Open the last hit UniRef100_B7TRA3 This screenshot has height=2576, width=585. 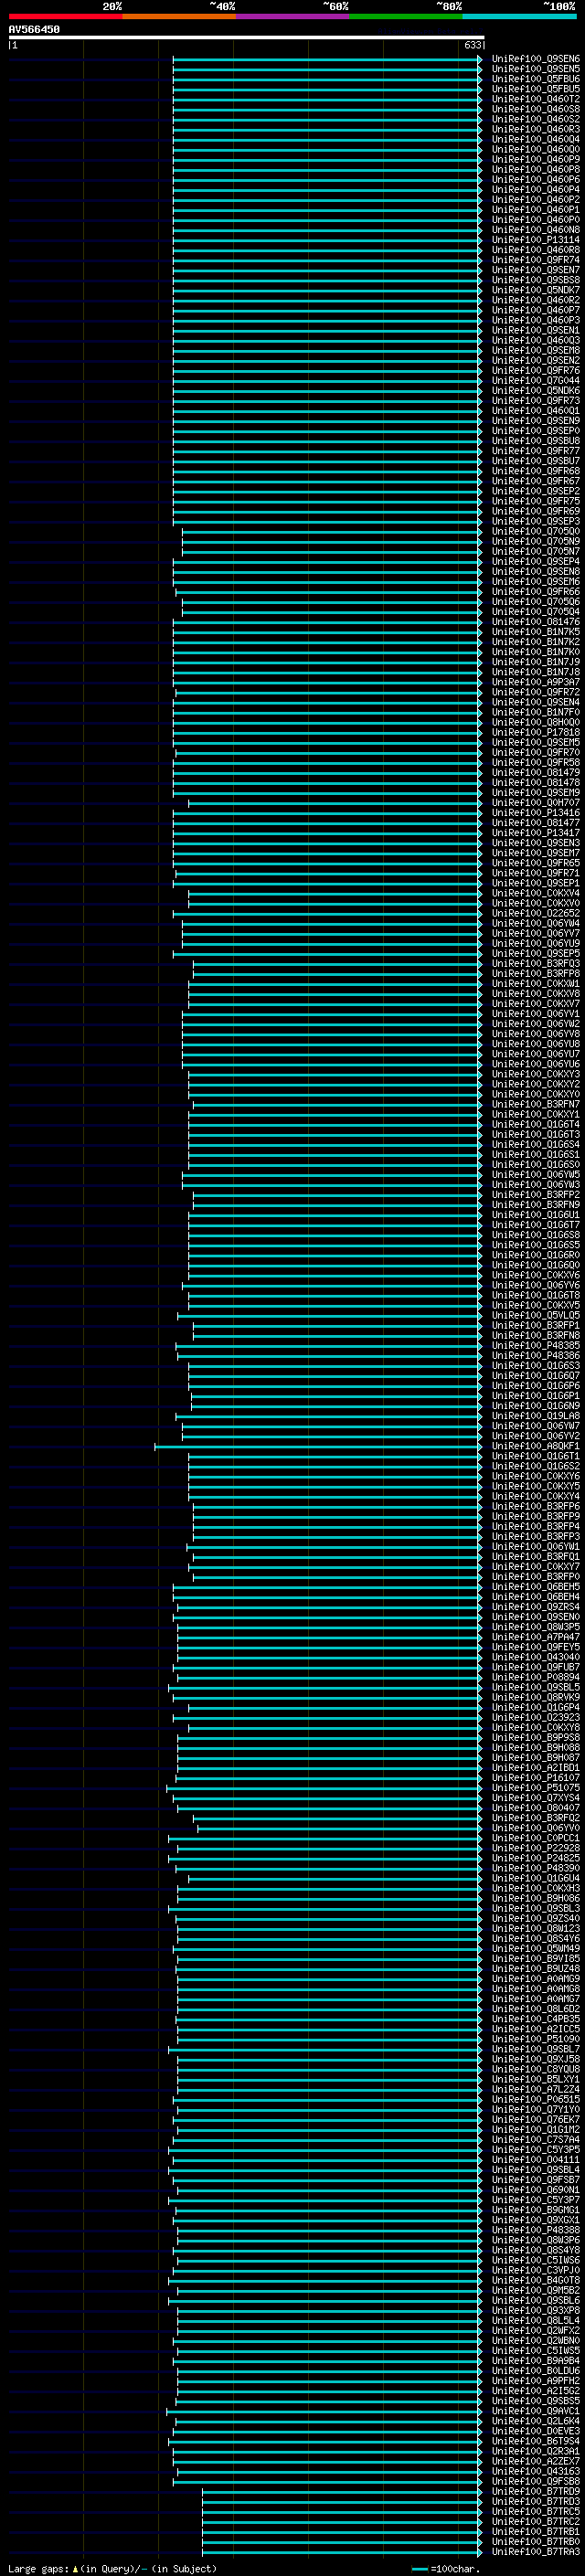(x=535, y=2551)
